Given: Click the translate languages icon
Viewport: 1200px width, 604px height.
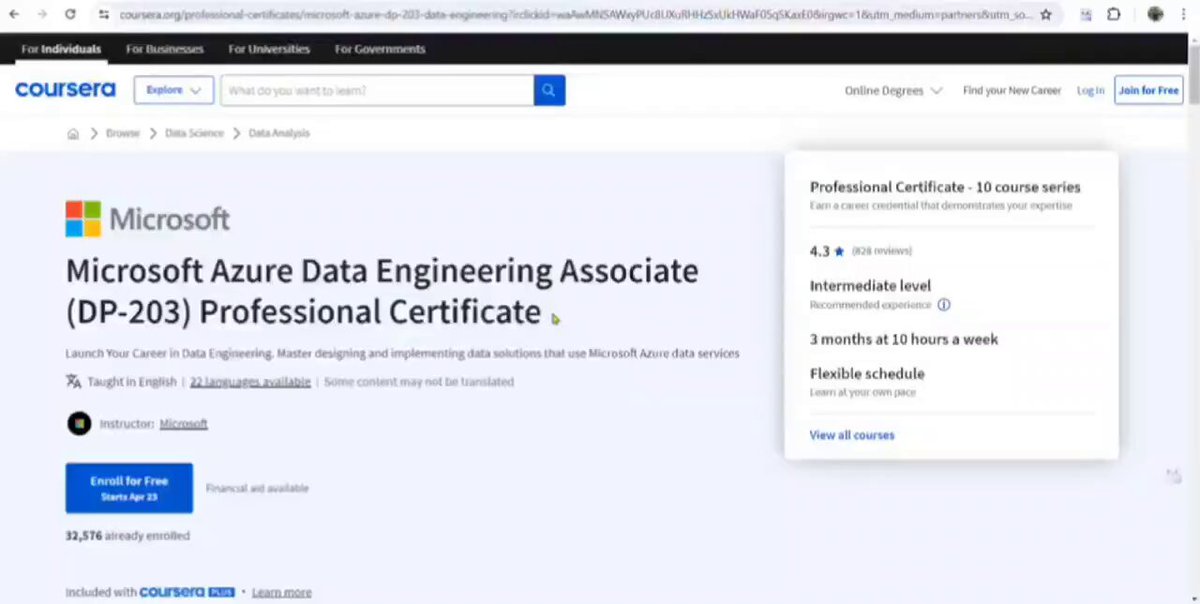Looking at the screenshot, I should (73, 382).
